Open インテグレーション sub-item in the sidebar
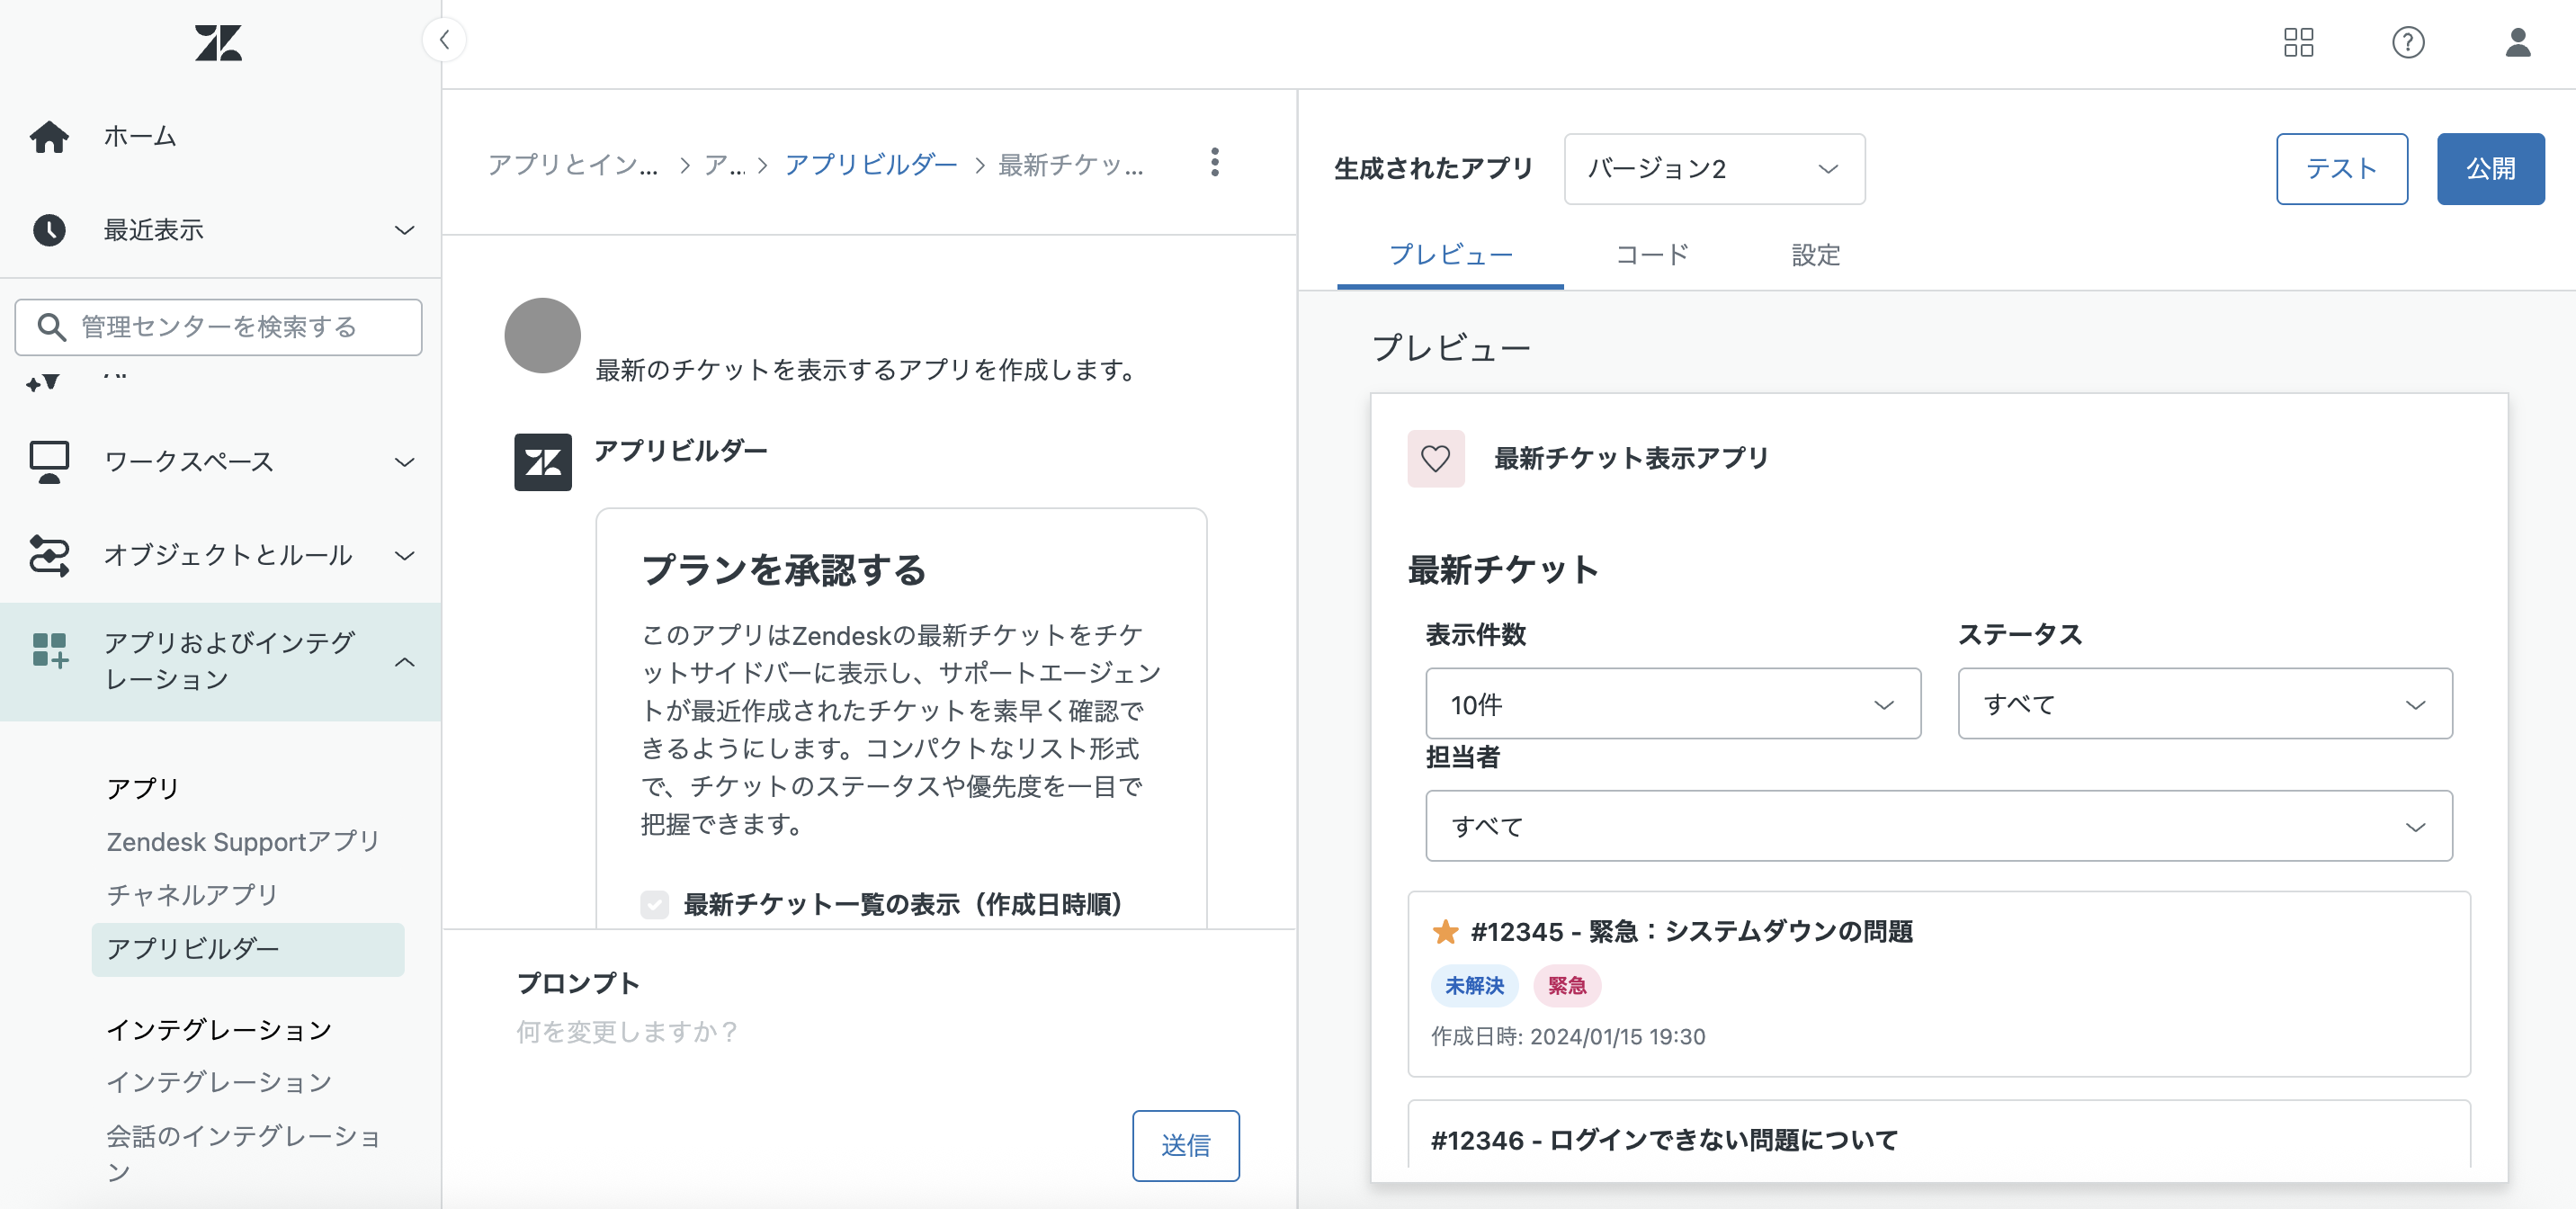 (x=219, y=1082)
